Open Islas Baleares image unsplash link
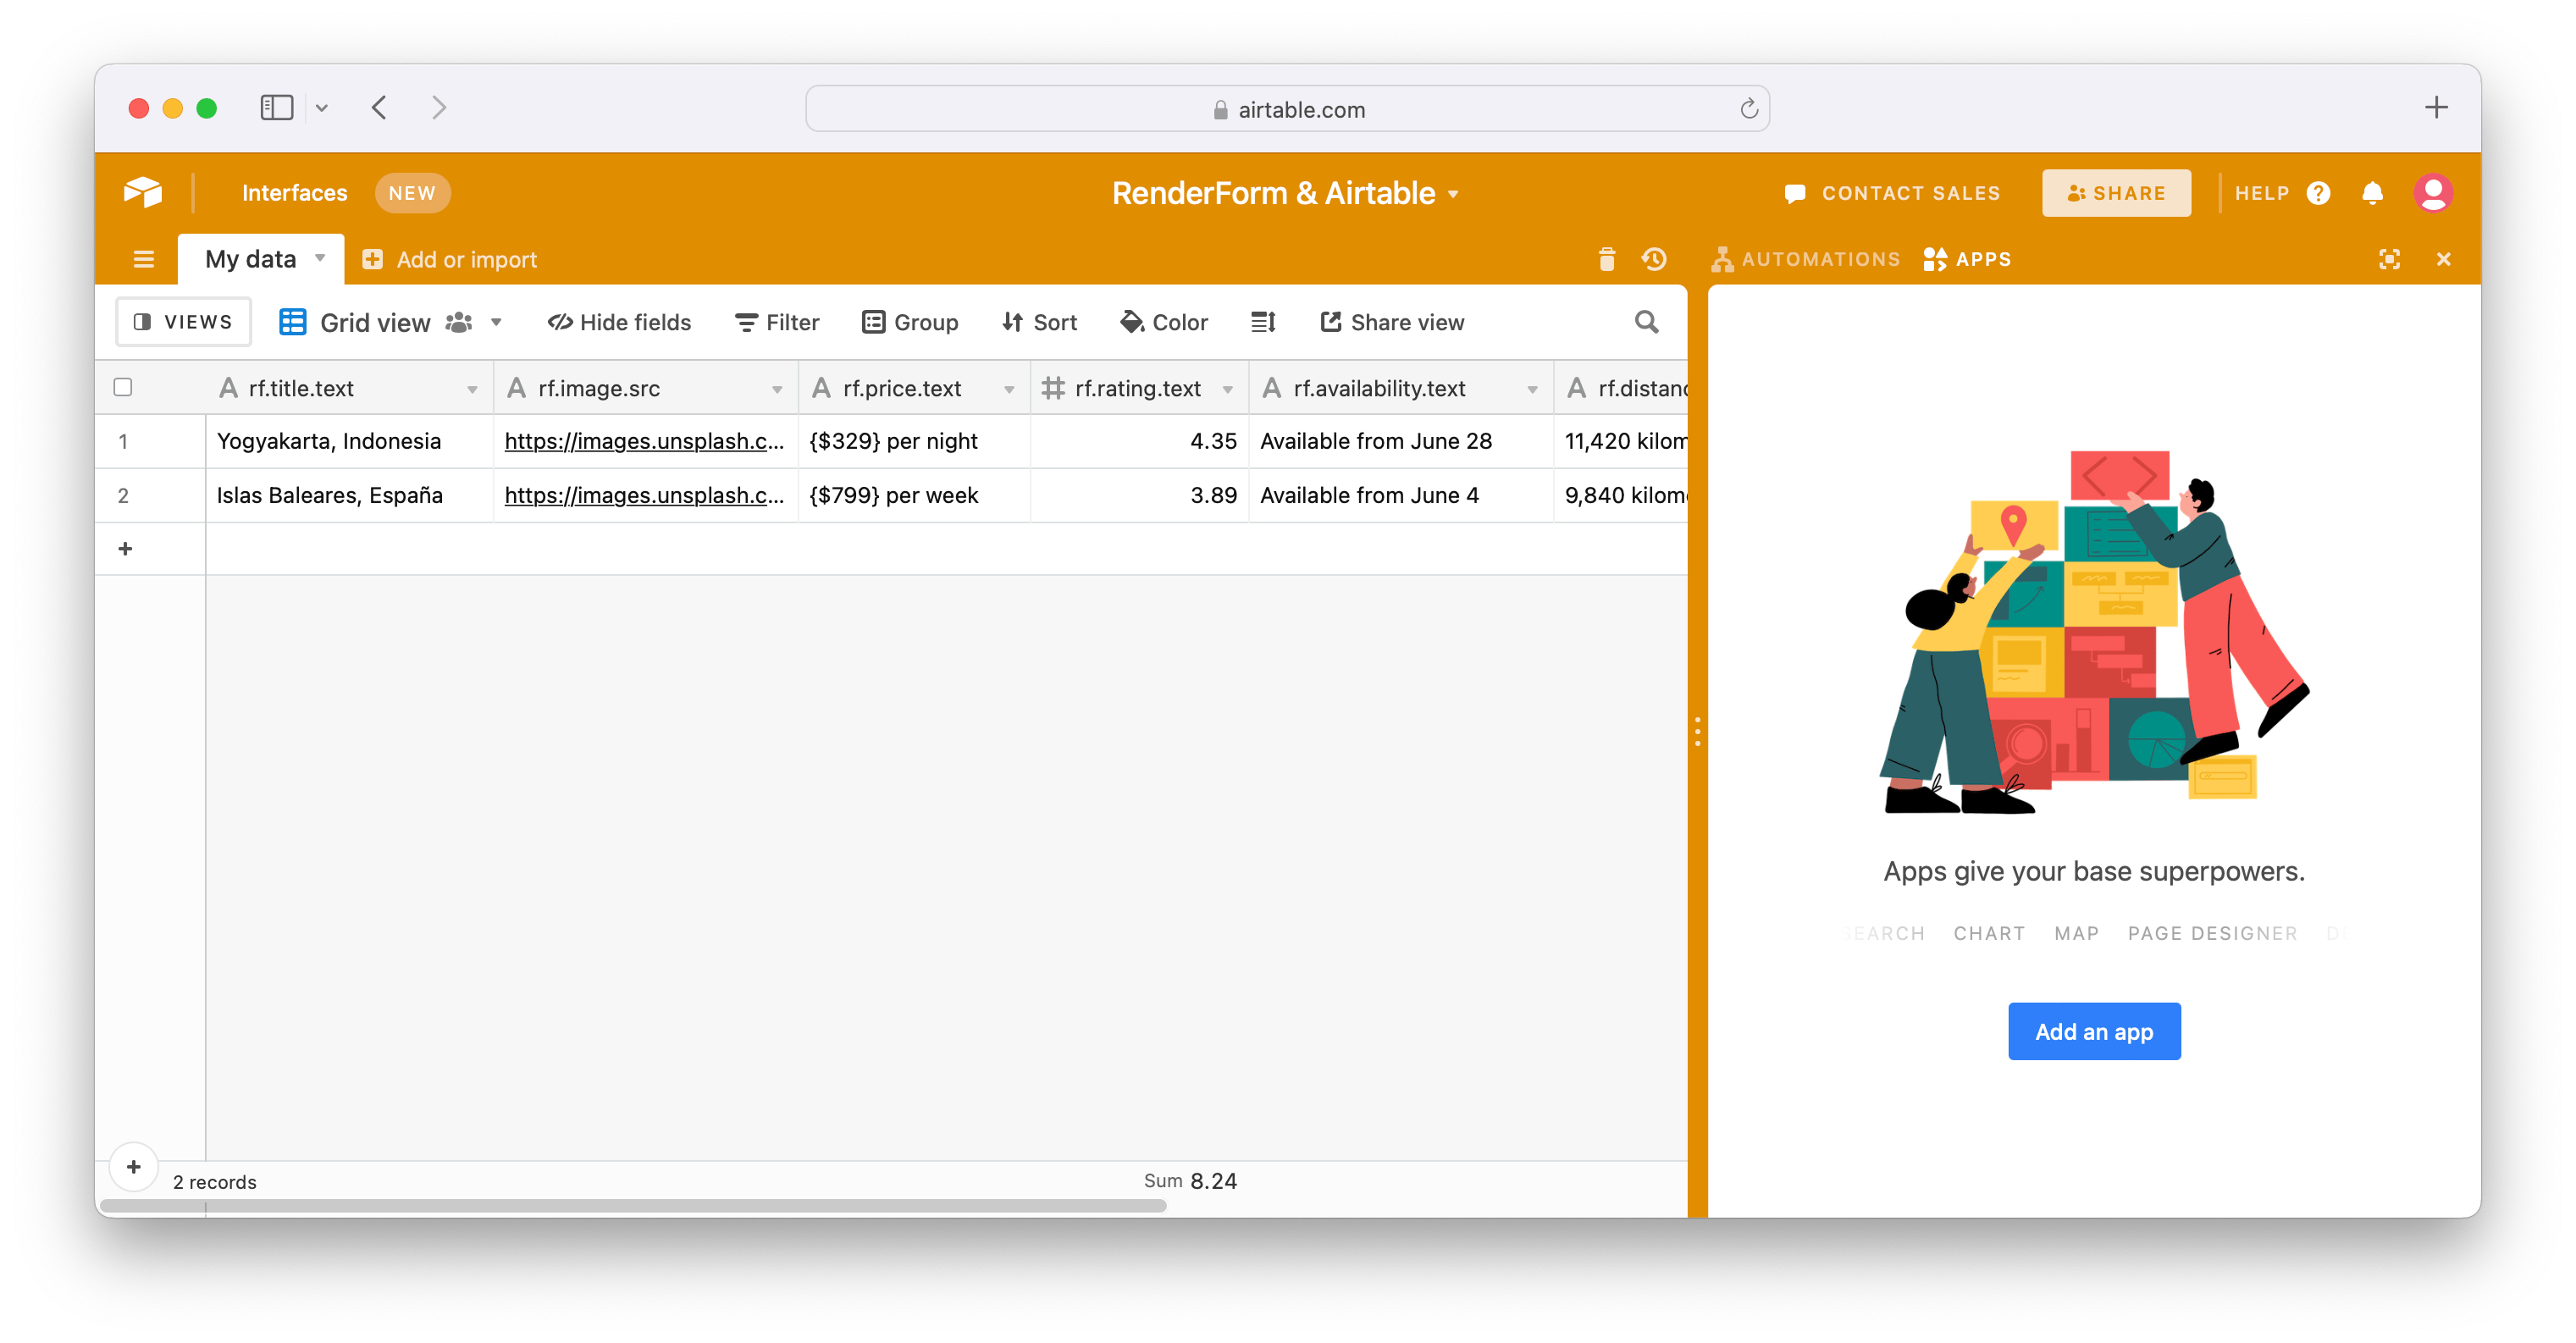 644,495
